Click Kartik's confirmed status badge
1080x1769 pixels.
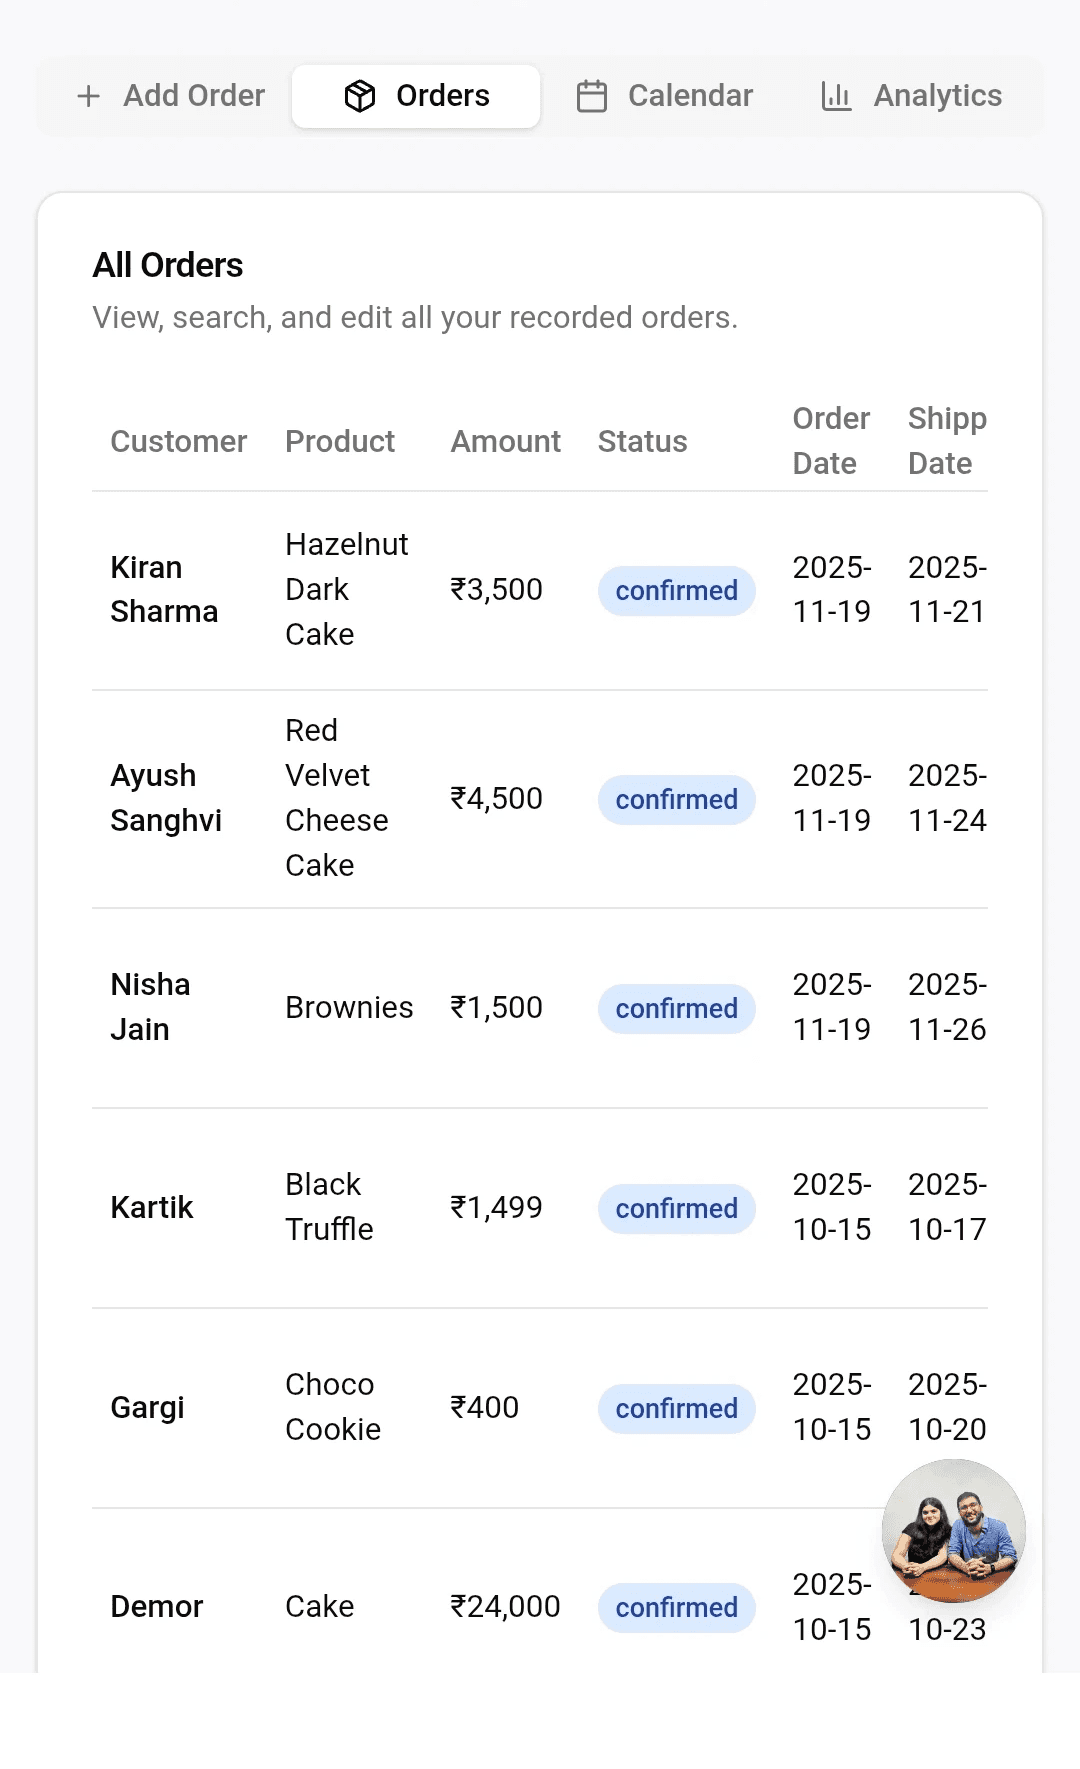point(676,1209)
